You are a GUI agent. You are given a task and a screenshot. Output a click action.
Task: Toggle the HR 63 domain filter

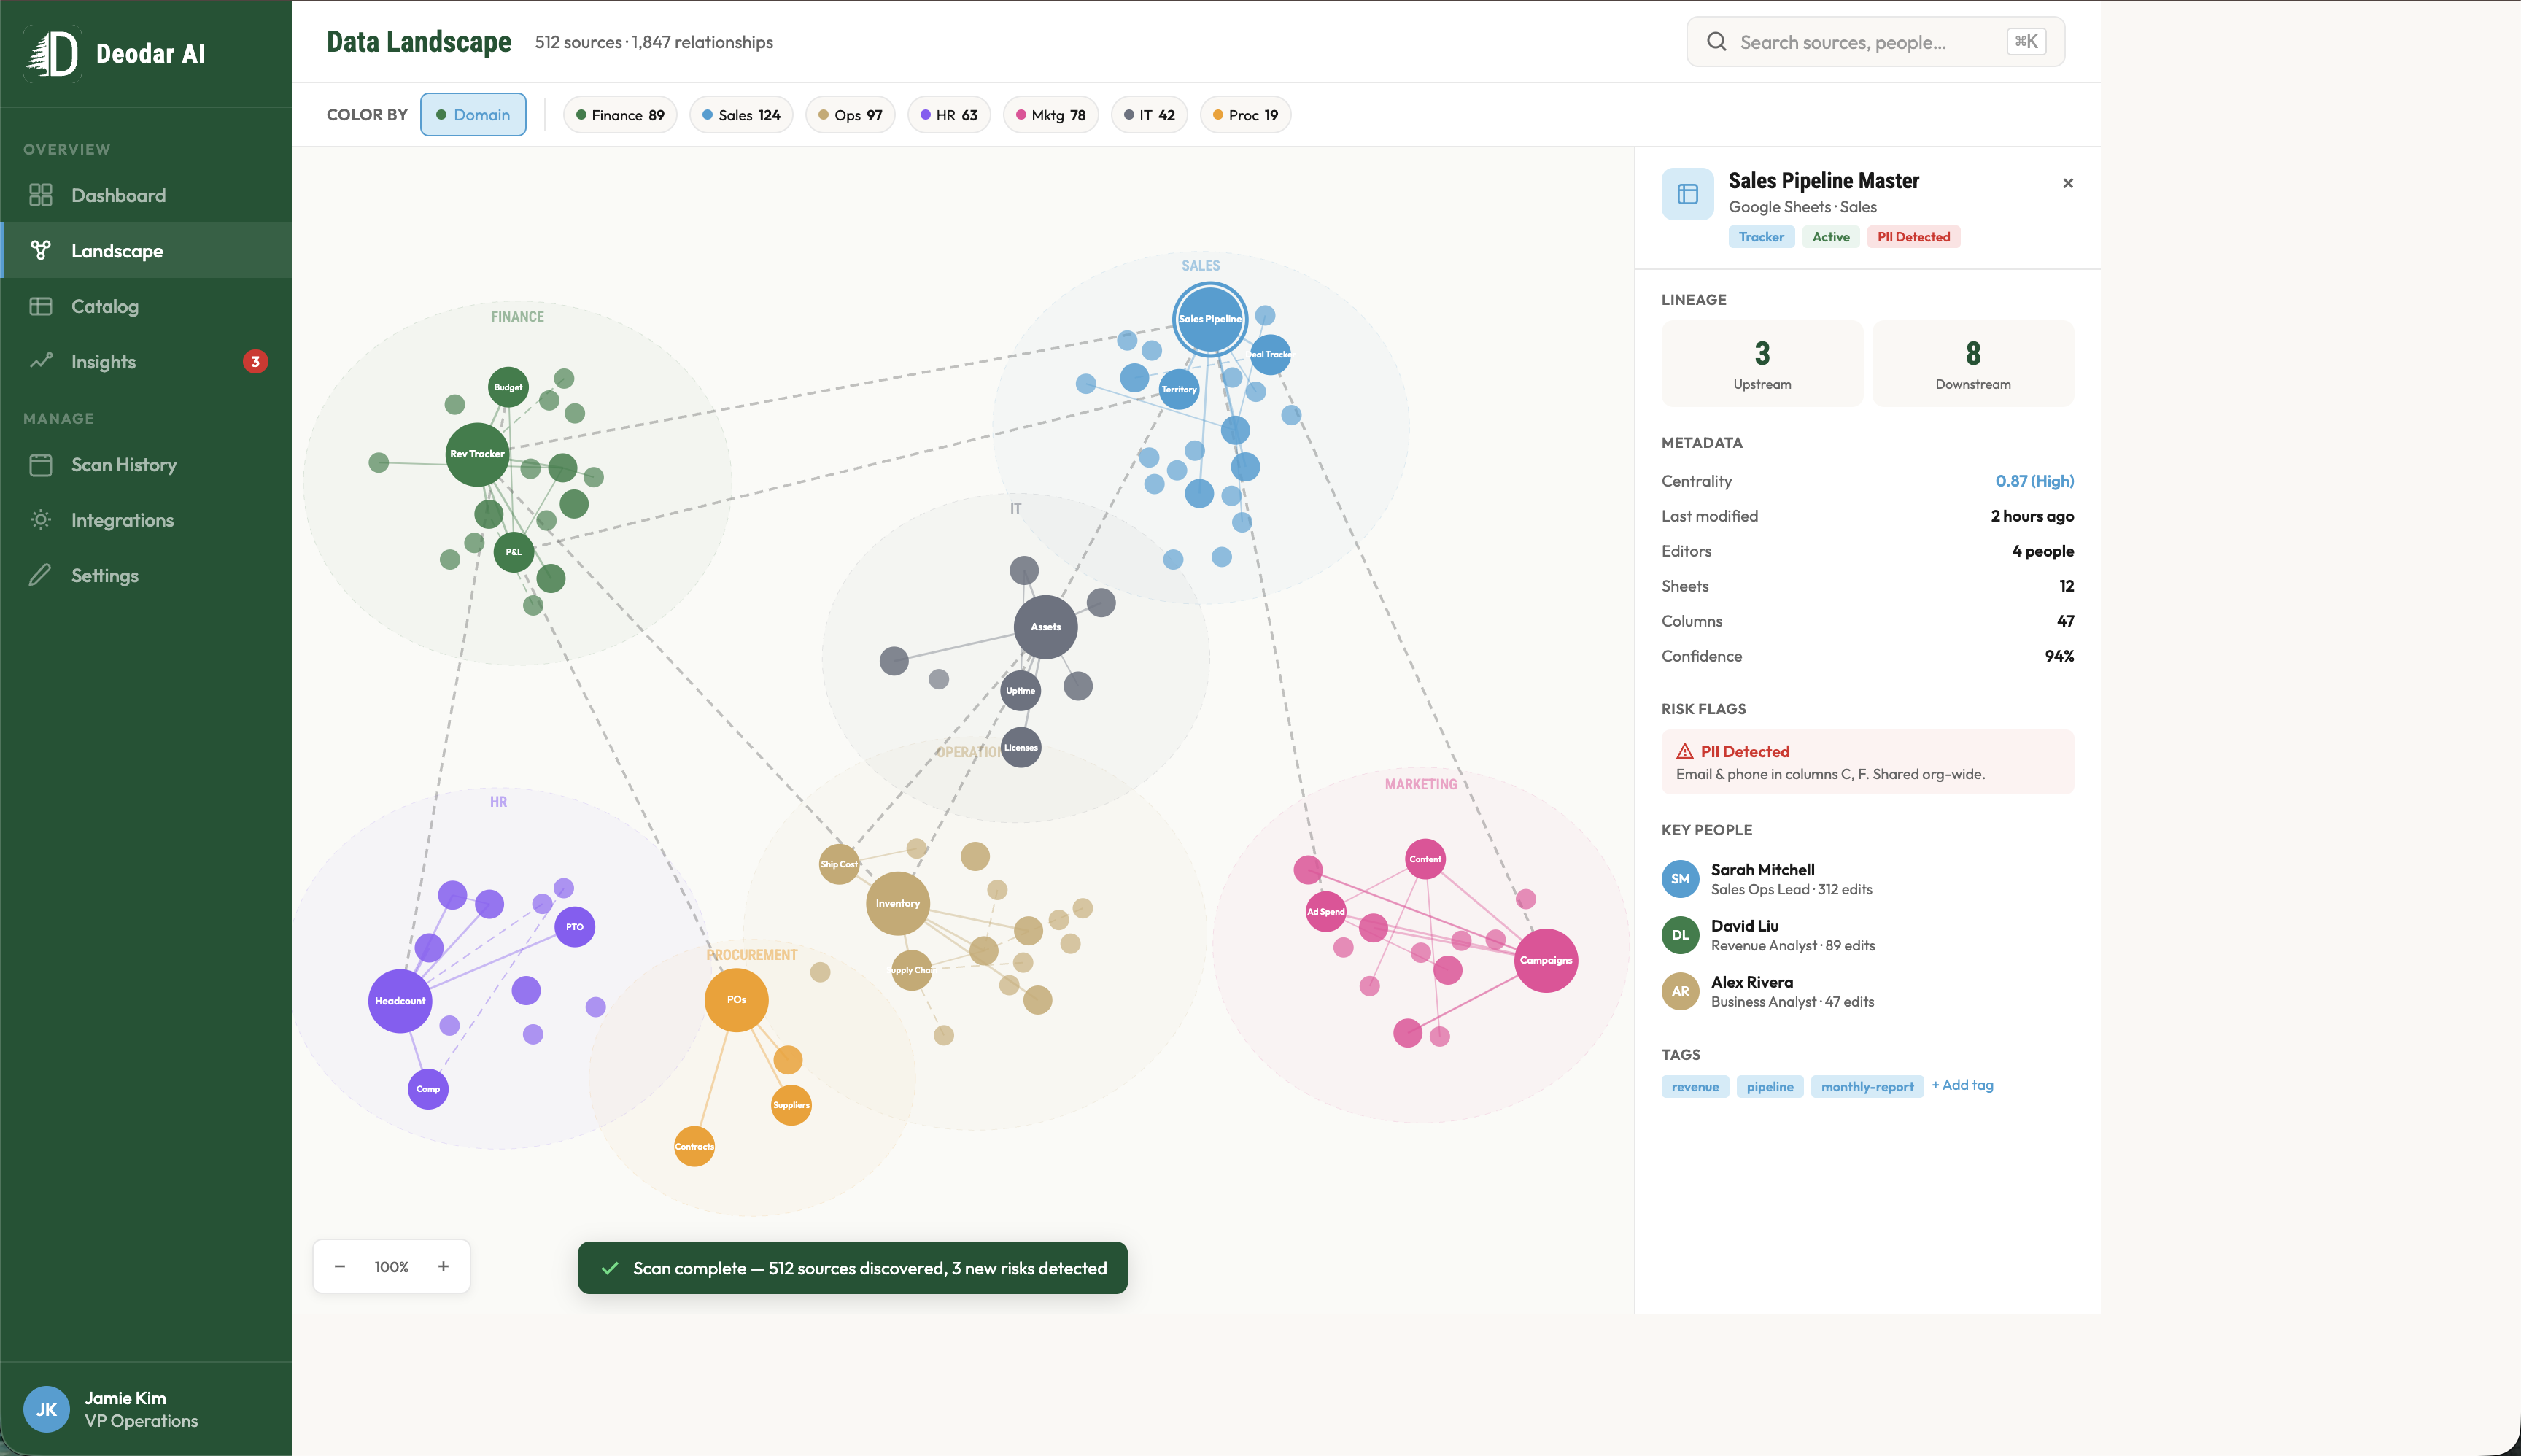pyautogui.click(x=948, y=114)
